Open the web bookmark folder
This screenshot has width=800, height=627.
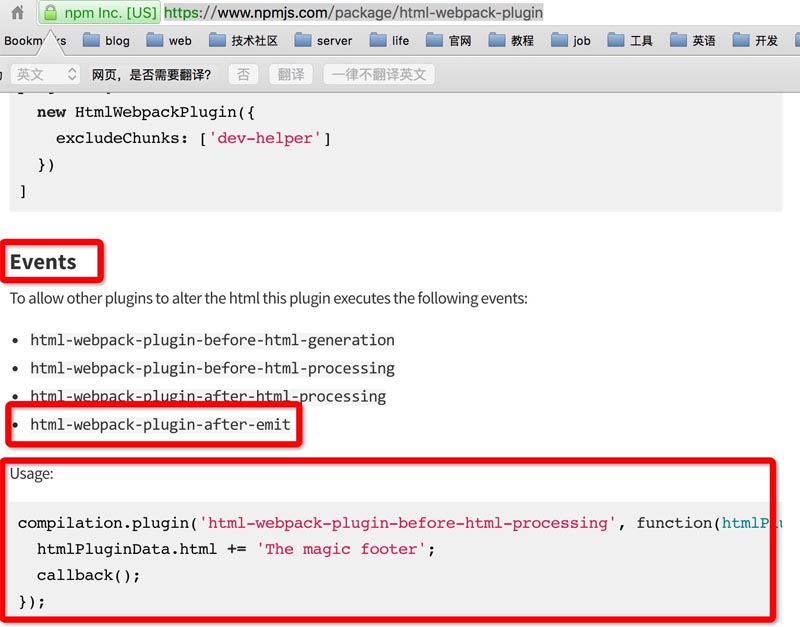pyautogui.click(x=168, y=41)
